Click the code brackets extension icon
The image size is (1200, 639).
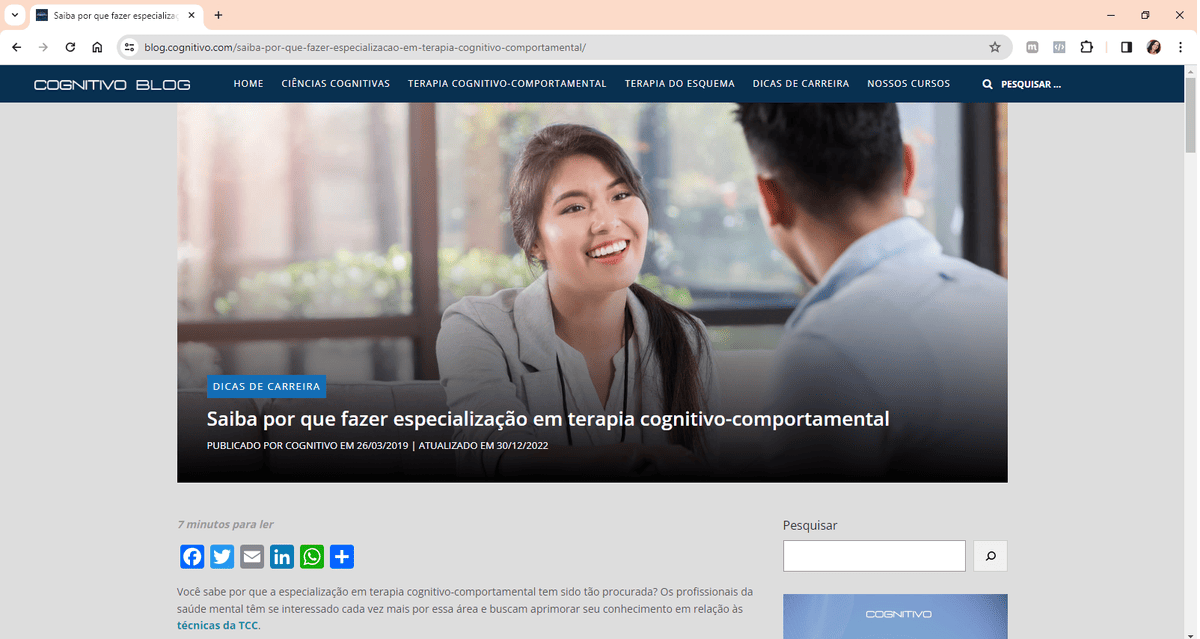pyautogui.click(x=1059, y=47)
